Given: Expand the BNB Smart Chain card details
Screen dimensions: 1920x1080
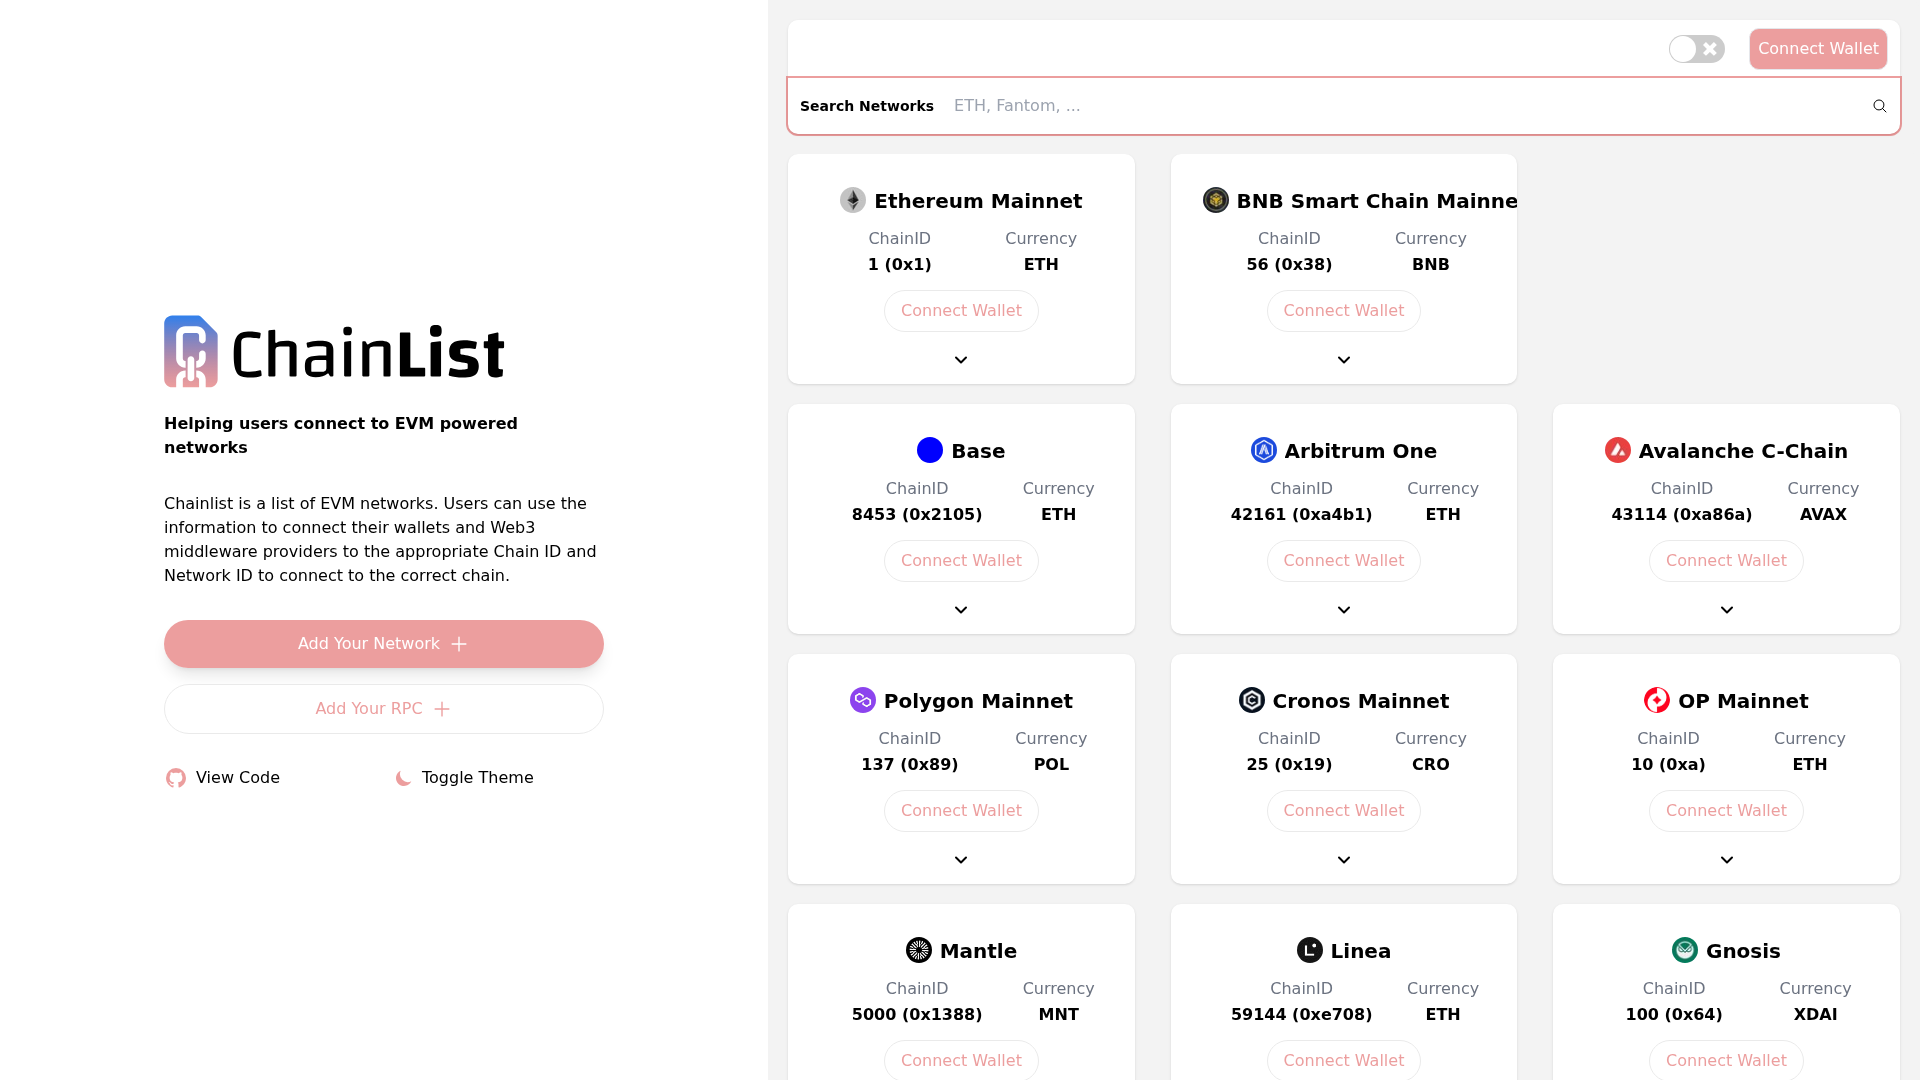Looking at the screenshot, I should point(1344,360).
